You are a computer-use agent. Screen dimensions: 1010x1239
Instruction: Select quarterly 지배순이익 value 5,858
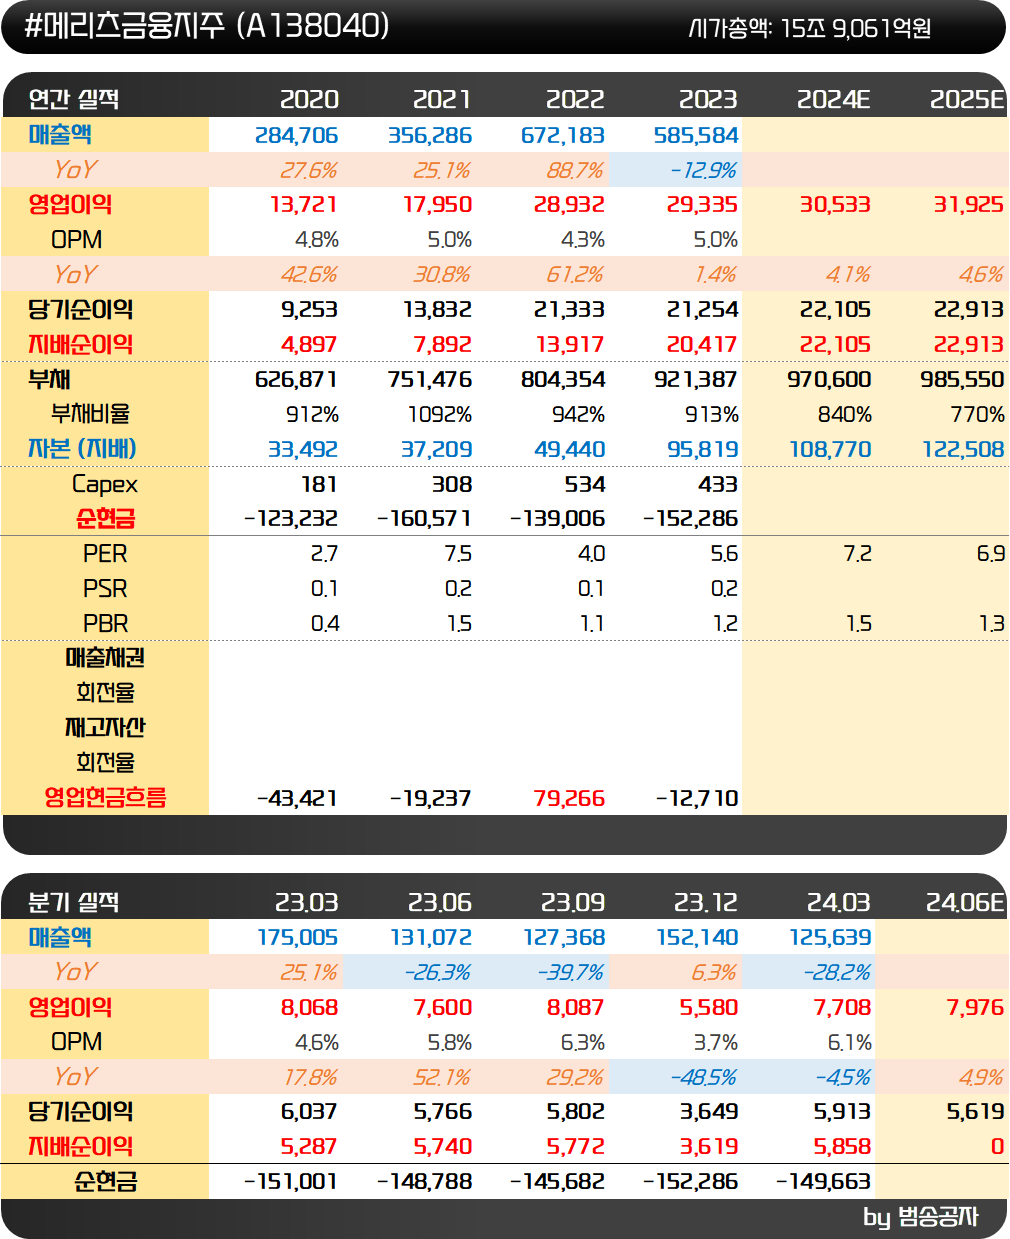(842, 1146)
